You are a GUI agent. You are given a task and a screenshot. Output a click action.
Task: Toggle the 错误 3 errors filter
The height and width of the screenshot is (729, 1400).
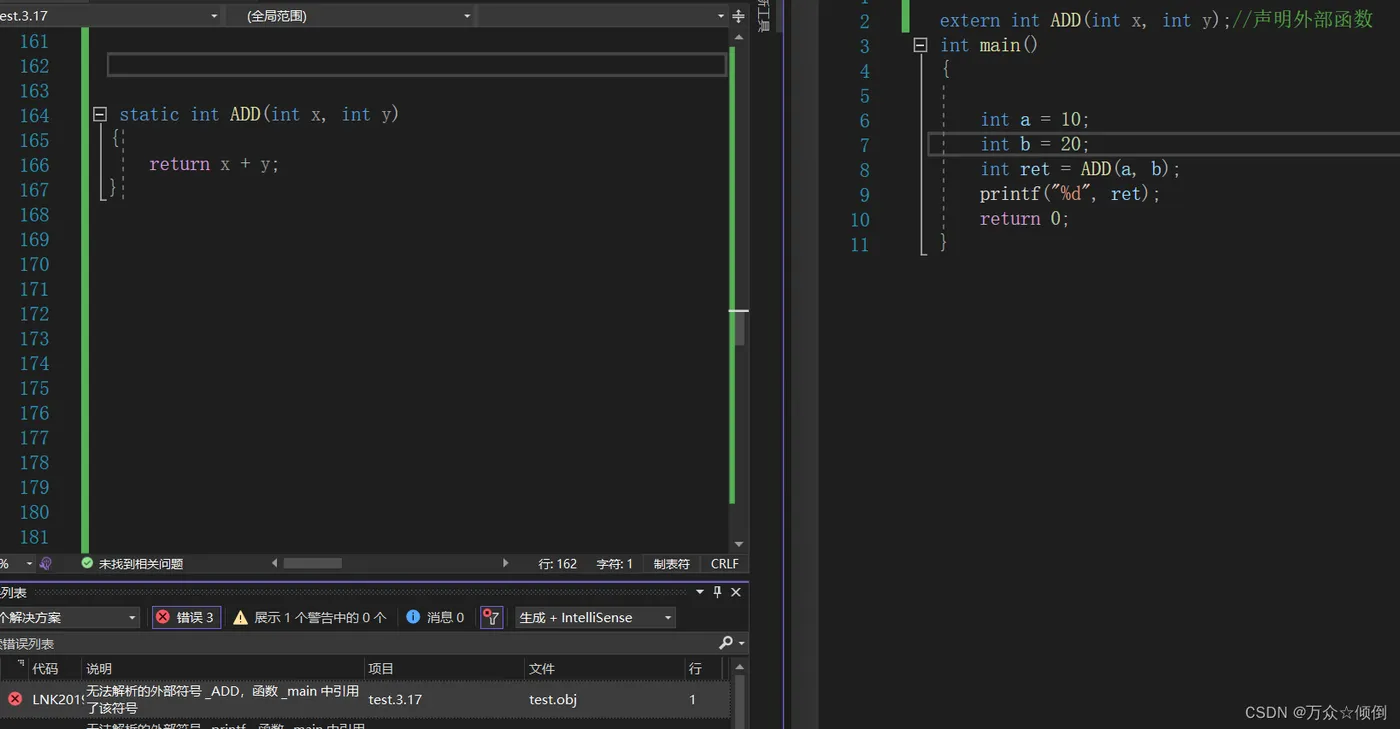(x=186, y=617)
